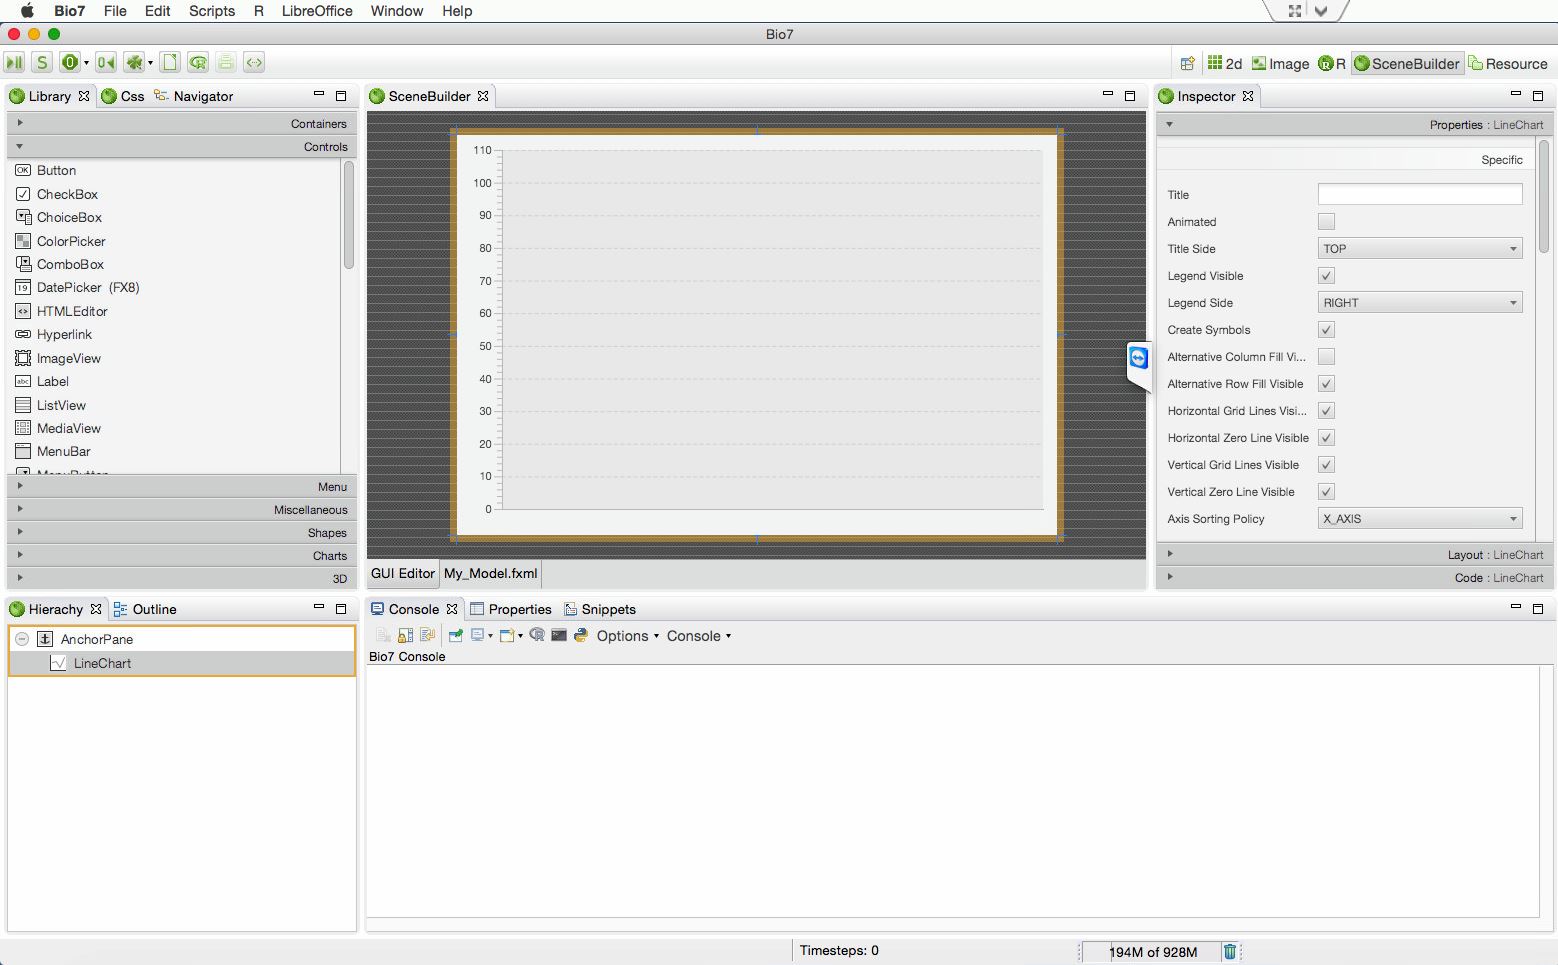This screenshot has height=965, width=1558.
Task: Open the console Options menu button
Action: [628, 636]
